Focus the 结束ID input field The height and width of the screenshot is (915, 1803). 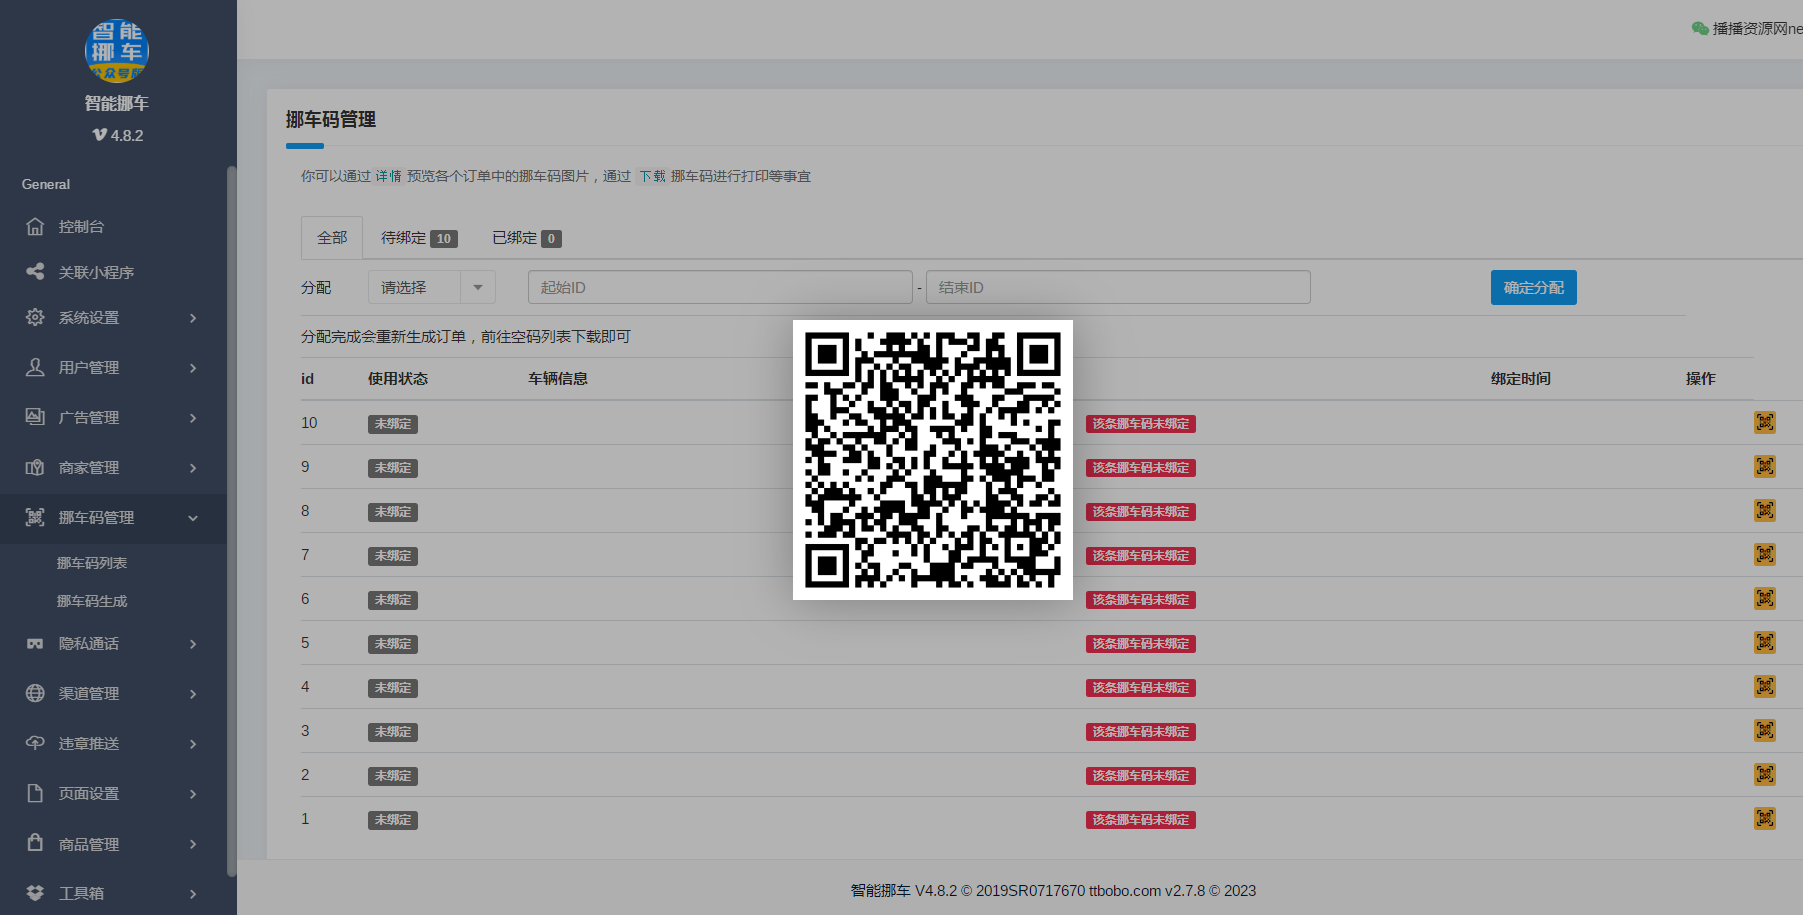[1118, 287]
